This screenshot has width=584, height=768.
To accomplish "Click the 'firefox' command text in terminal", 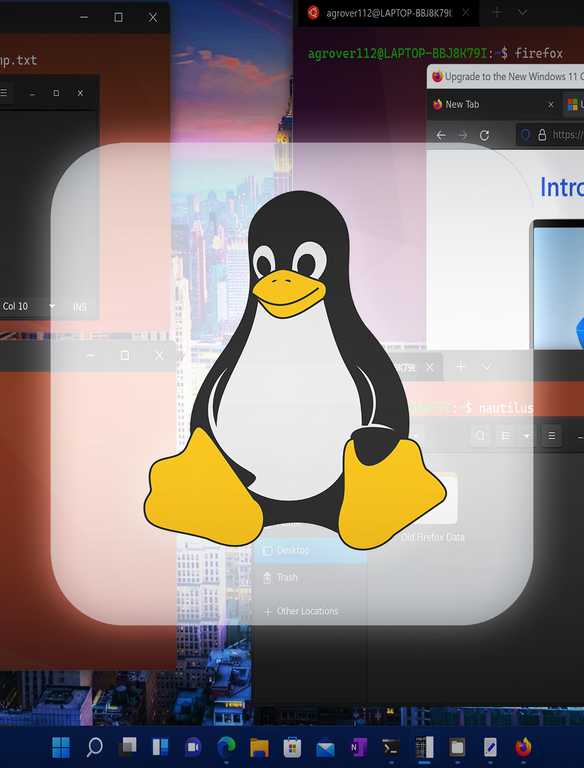I will coord(538,53).
